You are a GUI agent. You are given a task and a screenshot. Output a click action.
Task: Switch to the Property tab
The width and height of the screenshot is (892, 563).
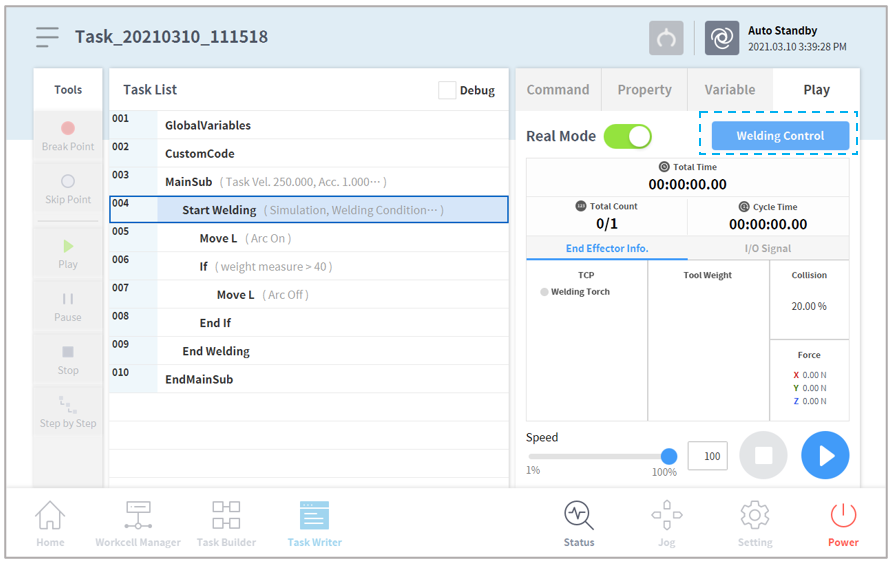pyautogui.click(x=644, y=90)
